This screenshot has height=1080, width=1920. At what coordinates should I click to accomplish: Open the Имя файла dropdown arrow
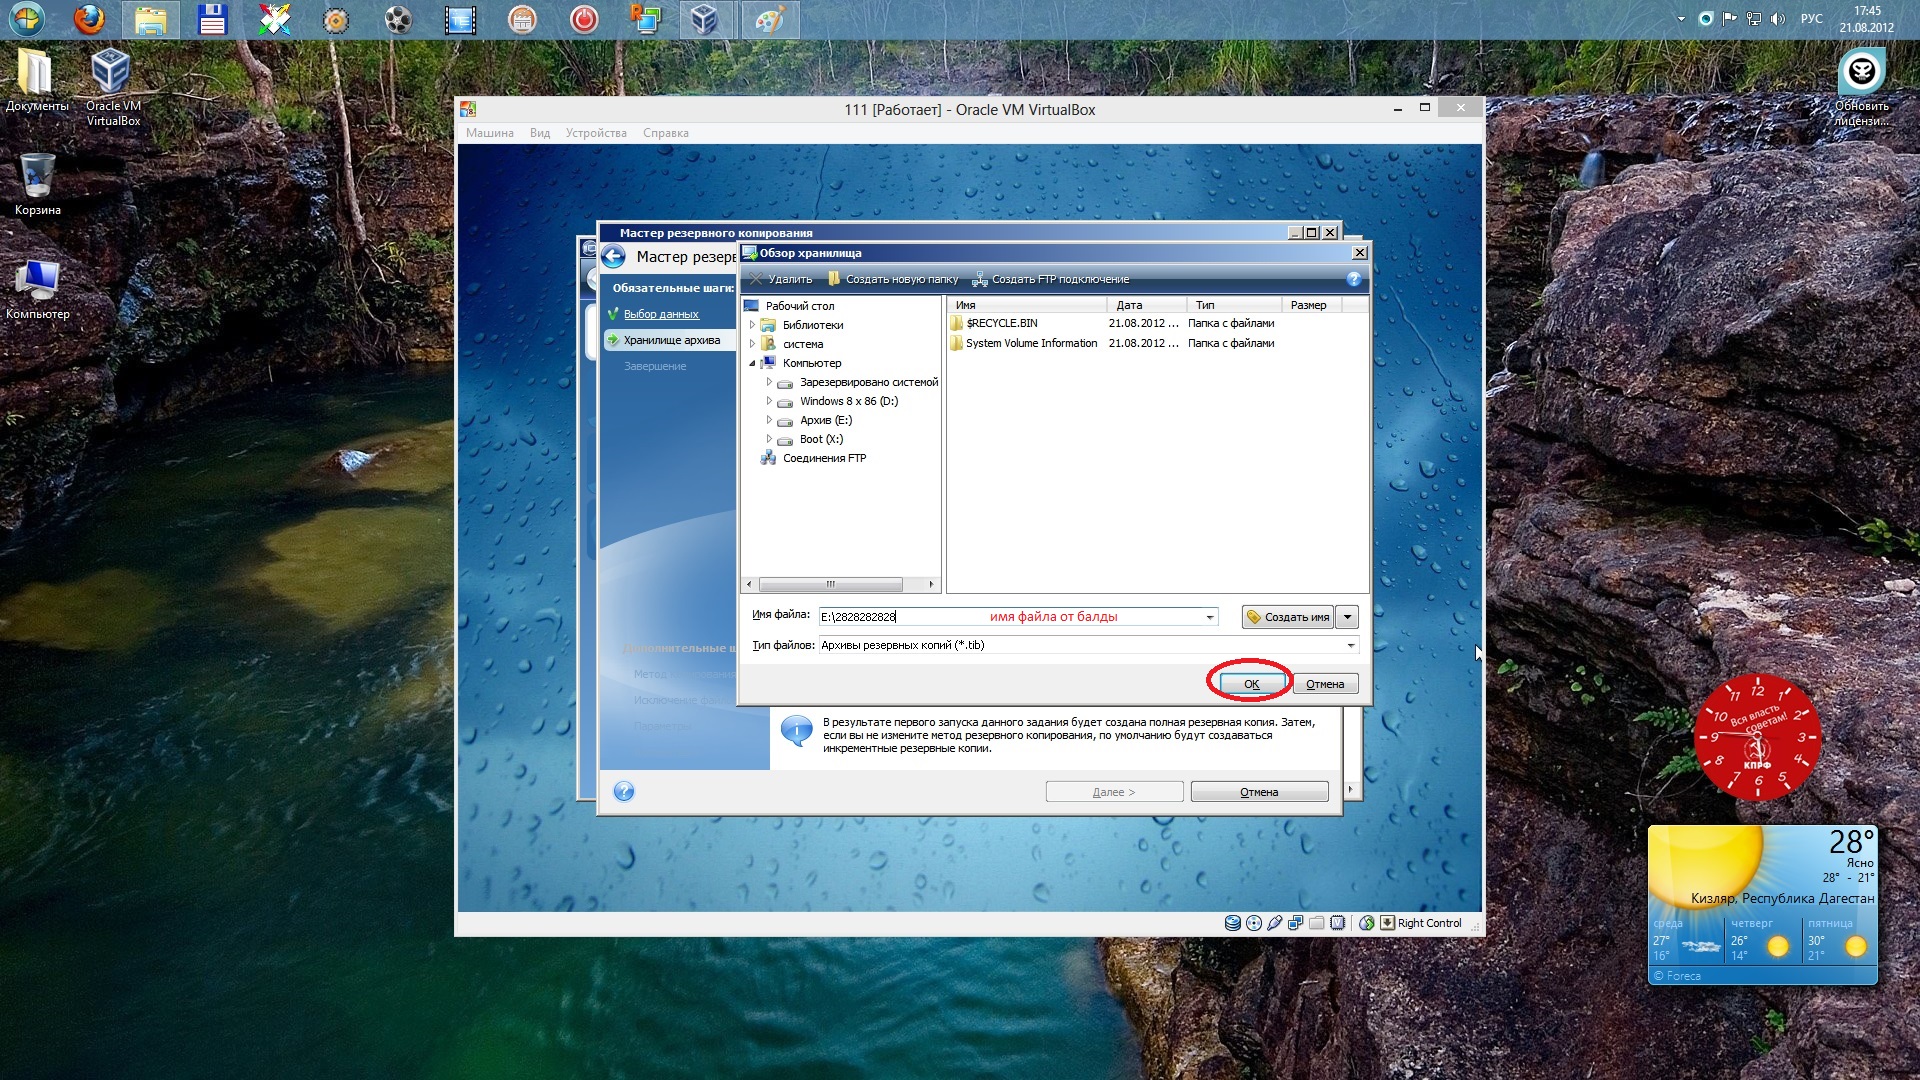1210,617
